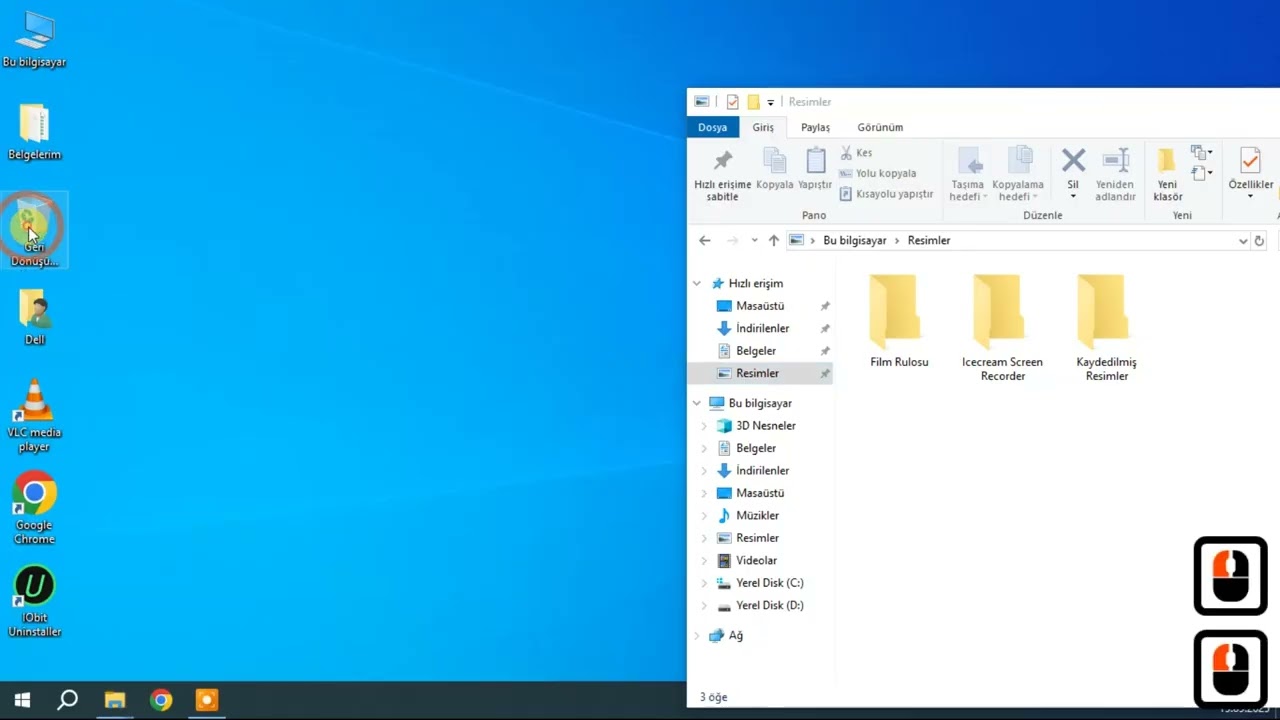Click the Kes scissors command
Viewport: 1280px width, 720px height.
tap(856, 153)
